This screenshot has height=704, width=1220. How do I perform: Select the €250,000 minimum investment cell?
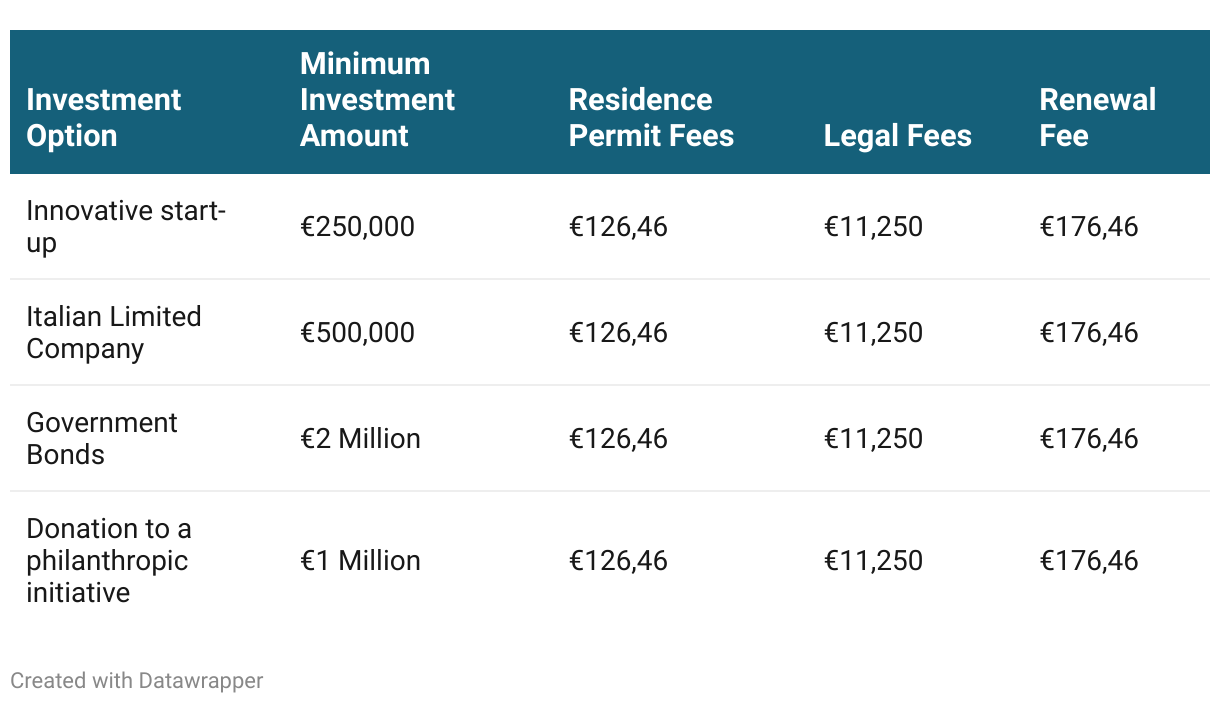point(357,227)
